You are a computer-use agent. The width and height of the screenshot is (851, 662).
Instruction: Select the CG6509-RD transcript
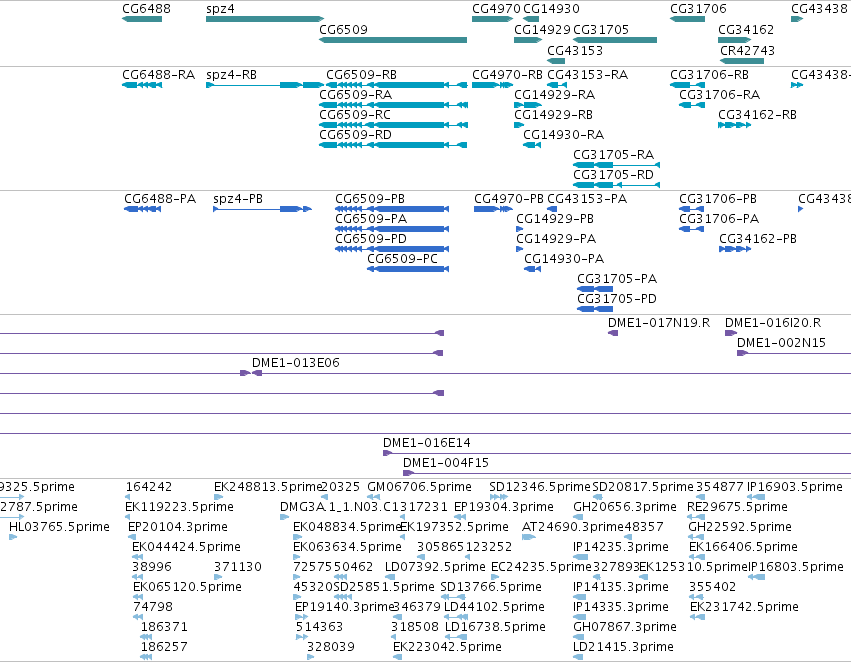393,145
